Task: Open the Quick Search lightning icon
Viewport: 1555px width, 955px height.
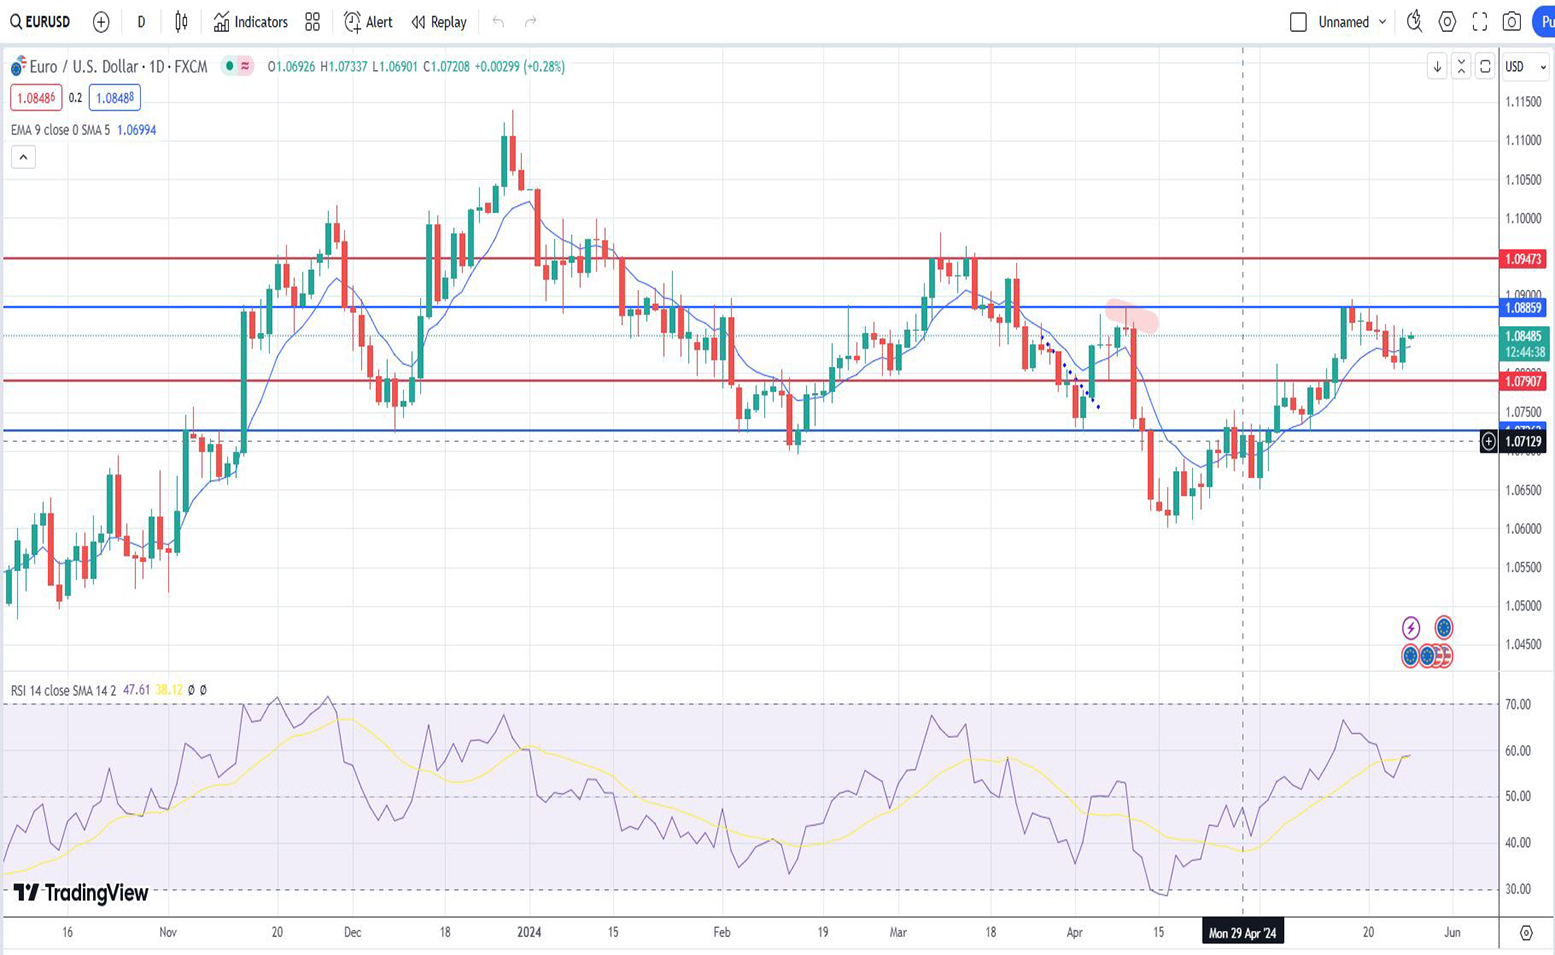Action: (1414, 22)
